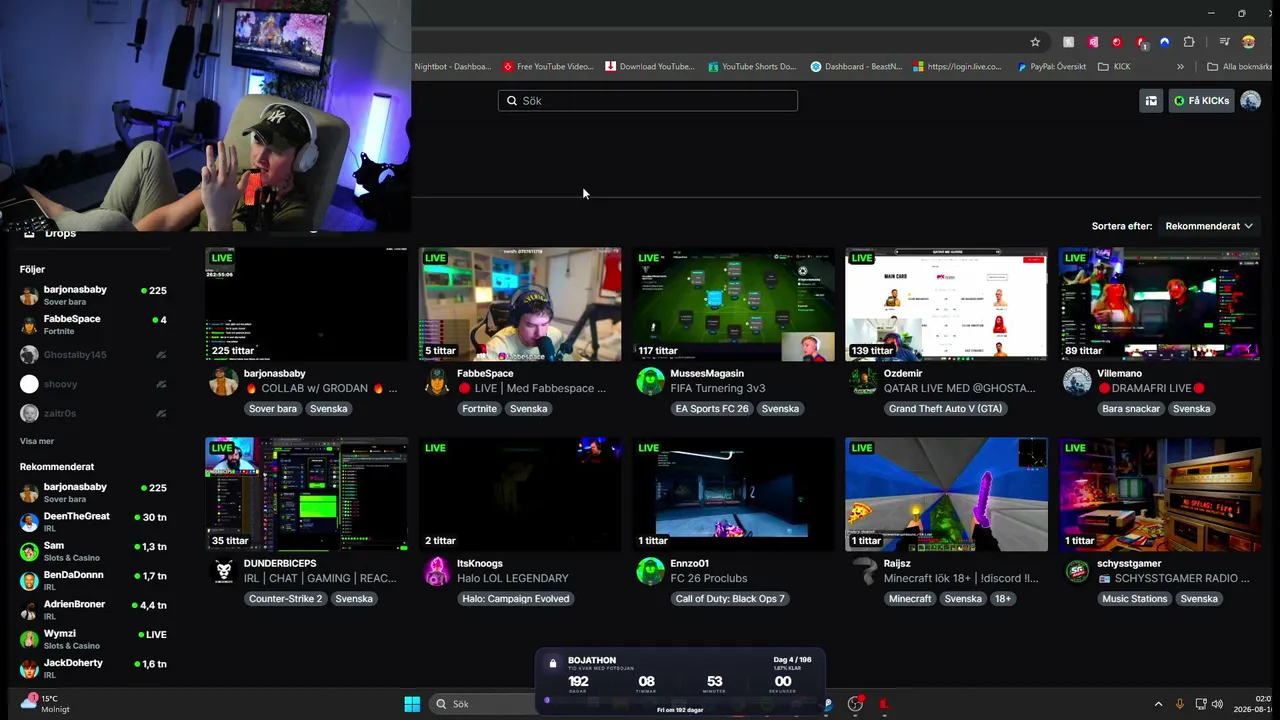Open the Dashboard BeastN bookmark
Screen dimensions: 1280x720
click(856, 67)
